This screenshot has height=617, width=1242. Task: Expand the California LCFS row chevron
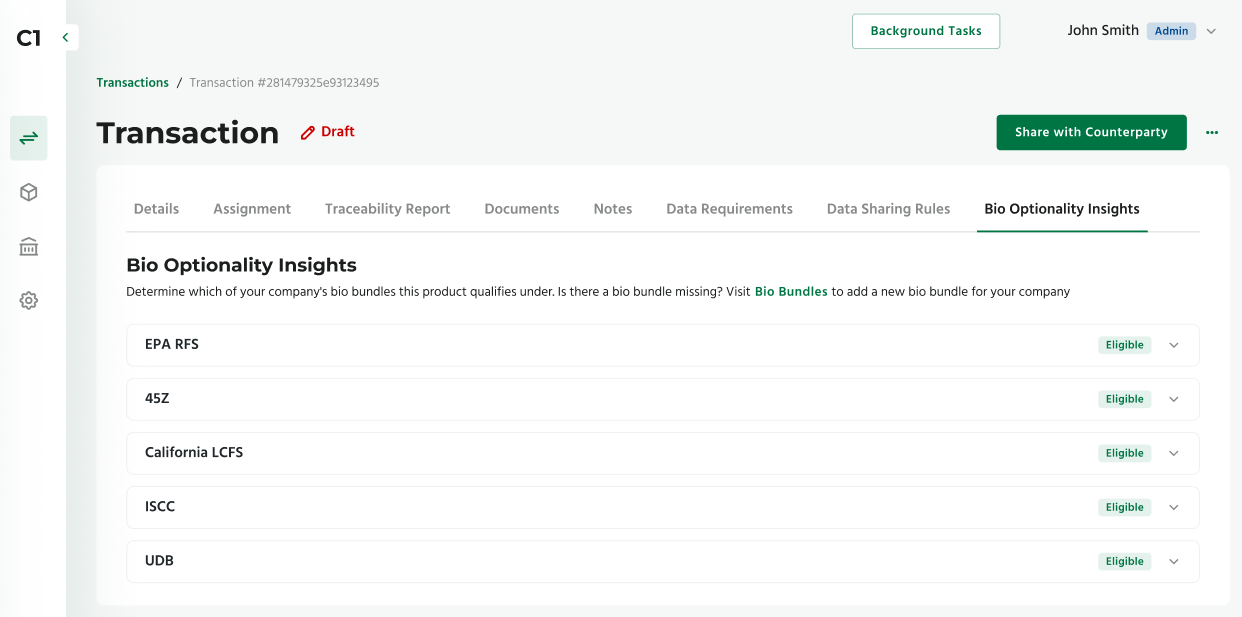tap(1174, 453)
